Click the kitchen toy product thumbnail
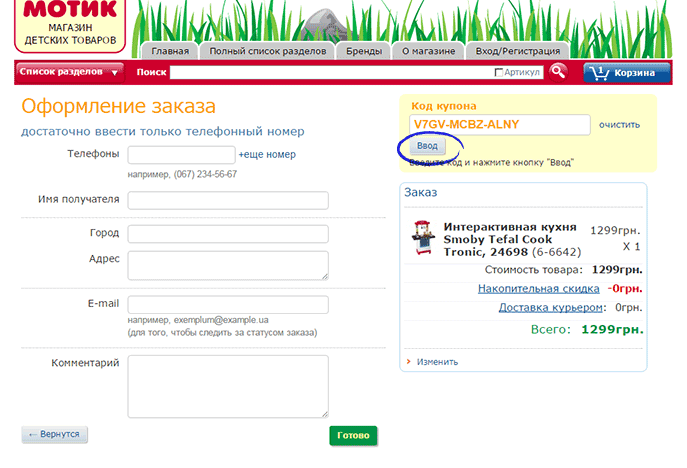Image resolution: width=687 pixels, height=468 pixels. tap(421, 237)
